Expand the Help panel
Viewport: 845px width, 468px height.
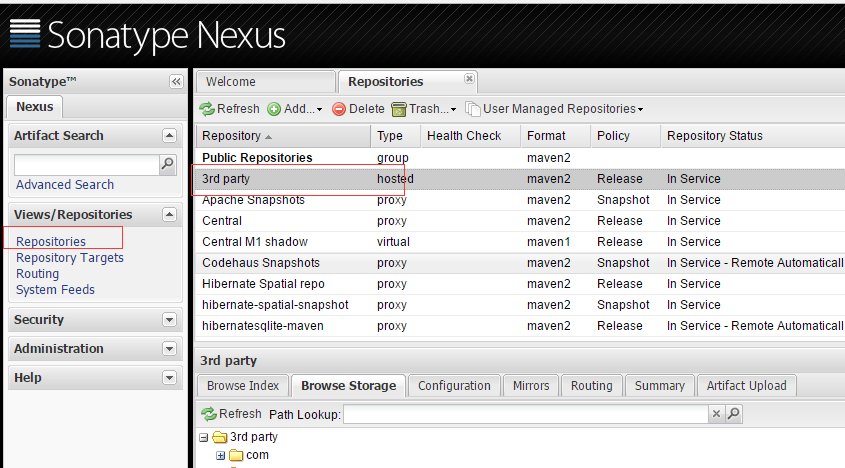169,377
